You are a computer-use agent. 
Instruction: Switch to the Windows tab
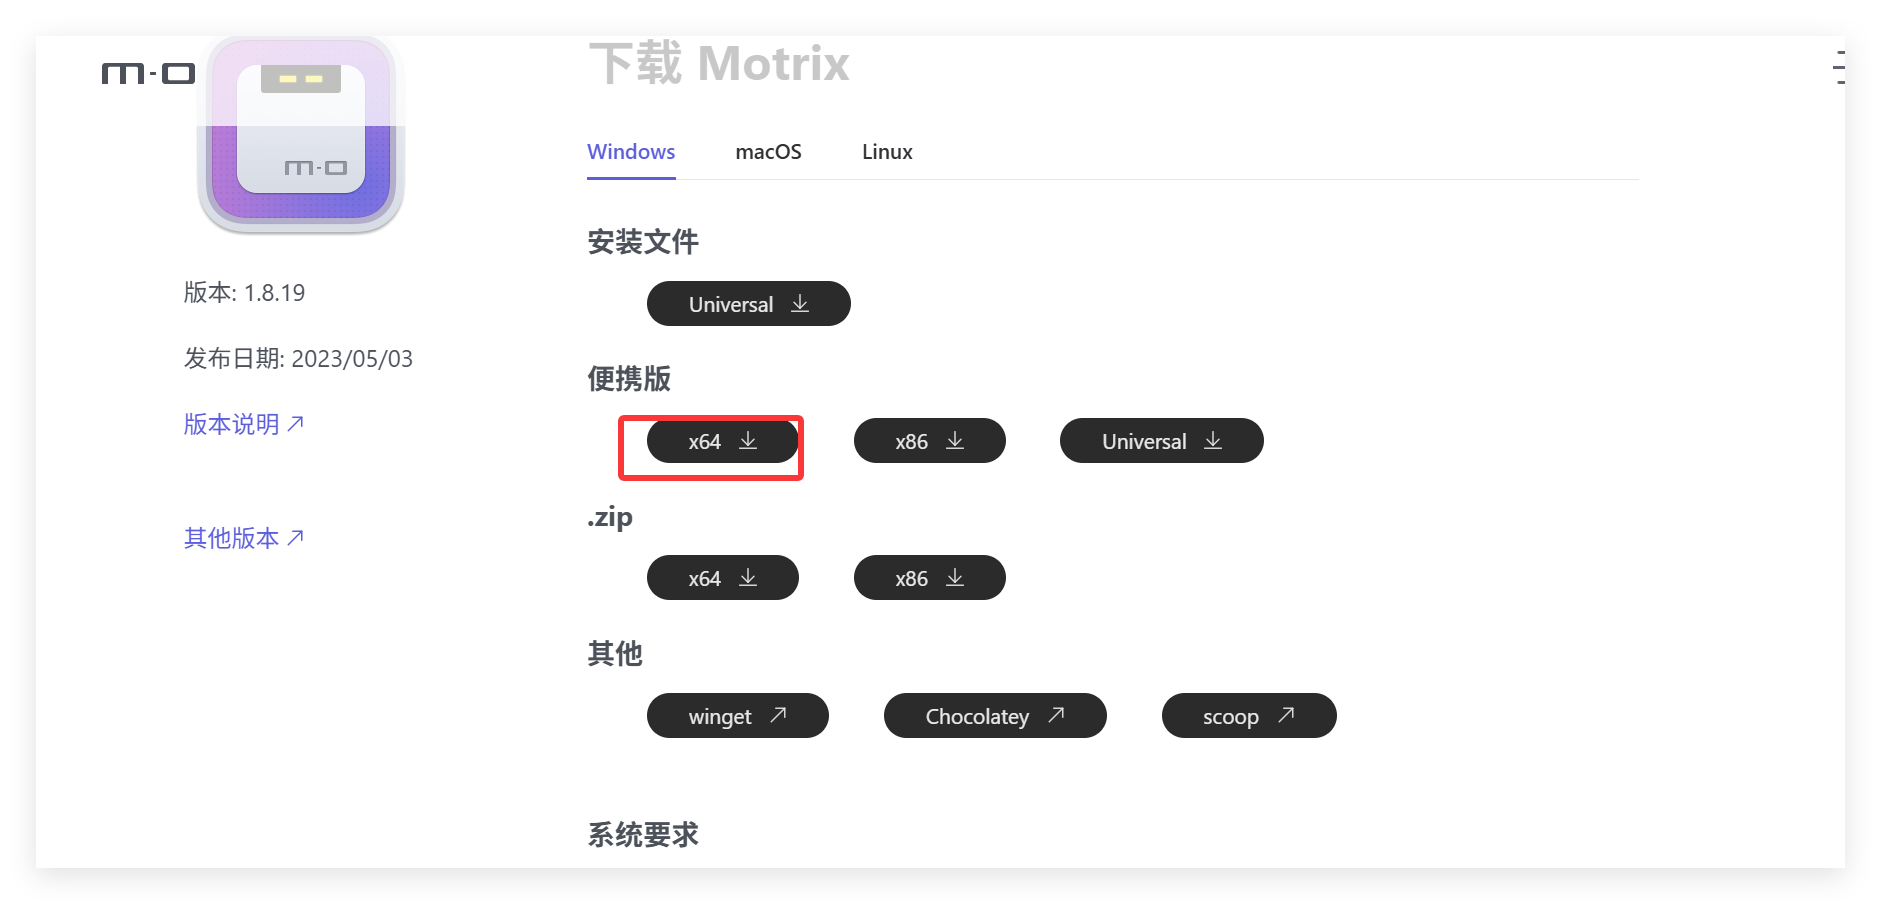(631, 152)
